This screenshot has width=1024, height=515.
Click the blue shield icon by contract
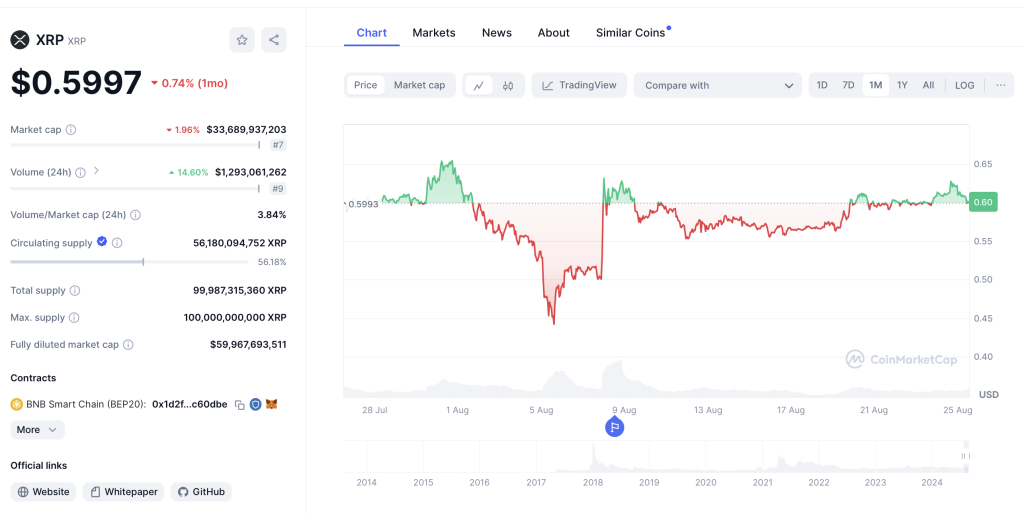(x=255, y=405)
